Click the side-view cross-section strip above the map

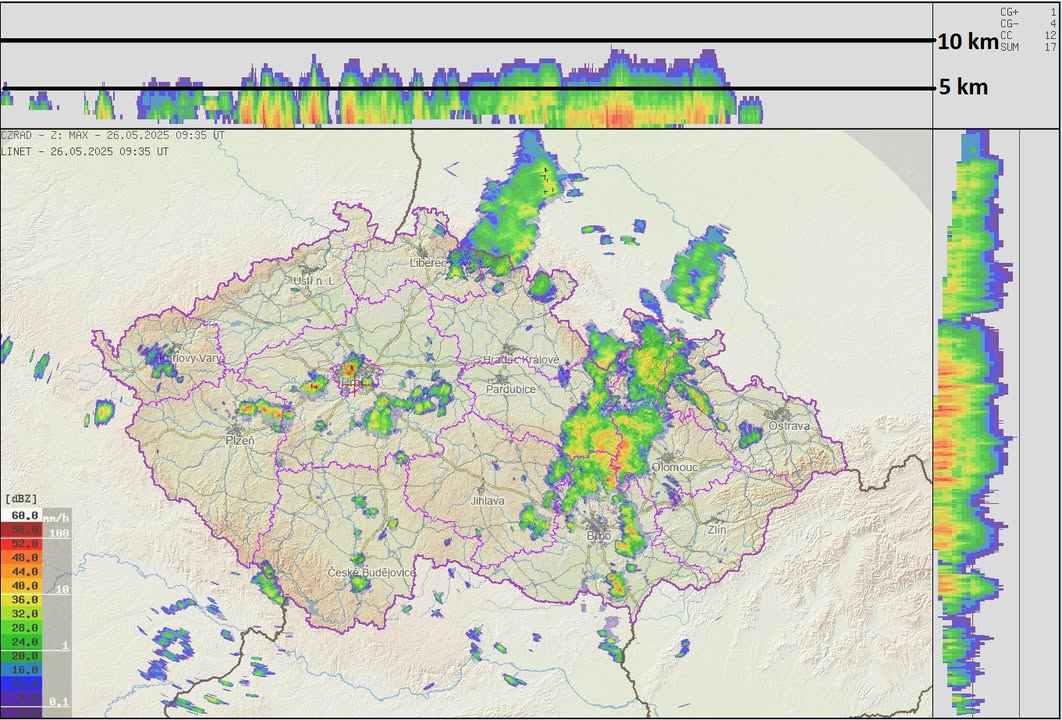[x=467, y=66]
